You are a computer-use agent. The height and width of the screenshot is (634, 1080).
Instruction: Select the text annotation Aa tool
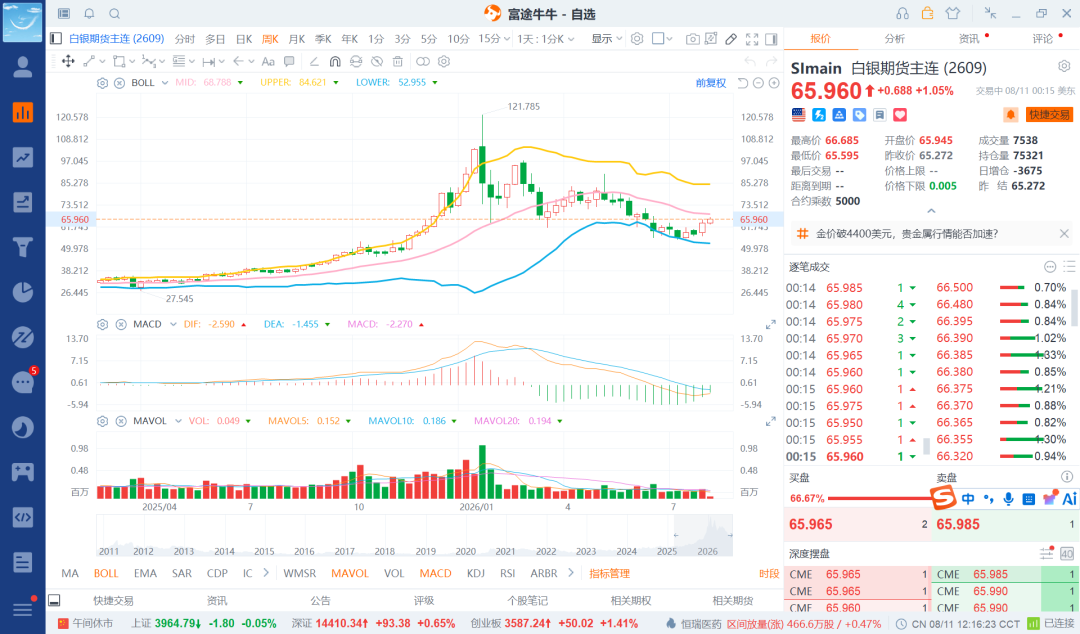pyautogui.click(x=268, y=61)
